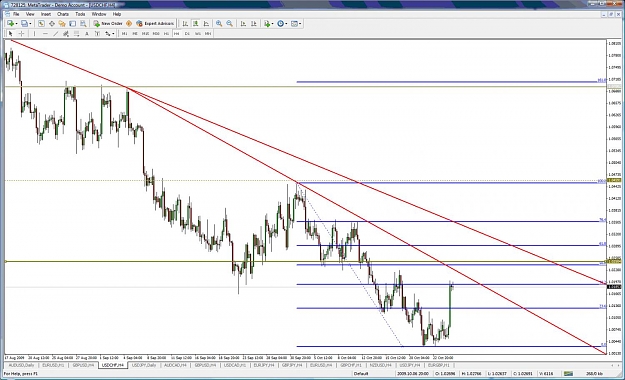
Task: Open the Insert menu
Action: [46, 14]
